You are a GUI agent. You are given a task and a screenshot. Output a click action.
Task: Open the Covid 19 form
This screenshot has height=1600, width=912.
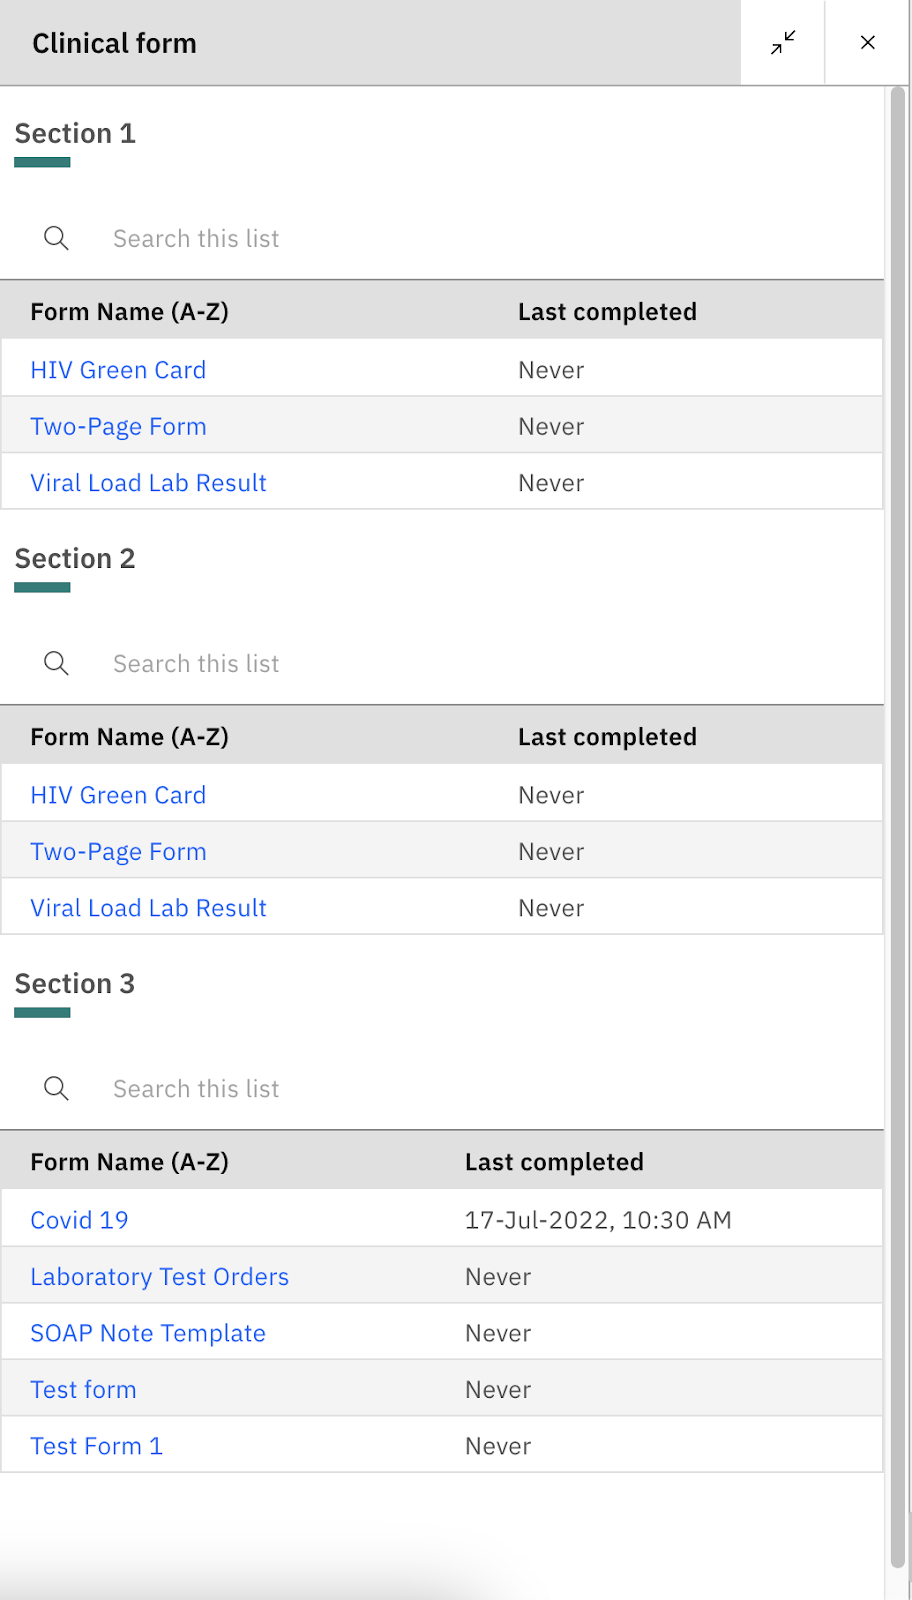click(x=79, y=1220)
